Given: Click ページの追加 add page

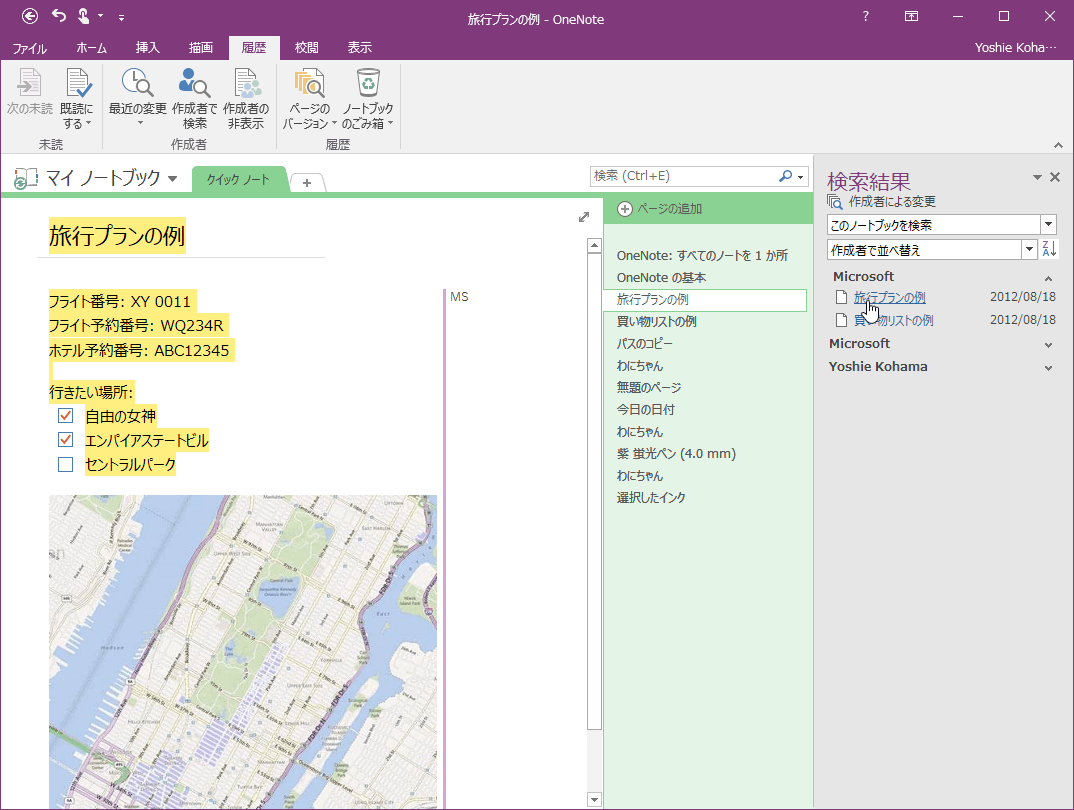Looking at the screenshot, I should coord(660,209).
